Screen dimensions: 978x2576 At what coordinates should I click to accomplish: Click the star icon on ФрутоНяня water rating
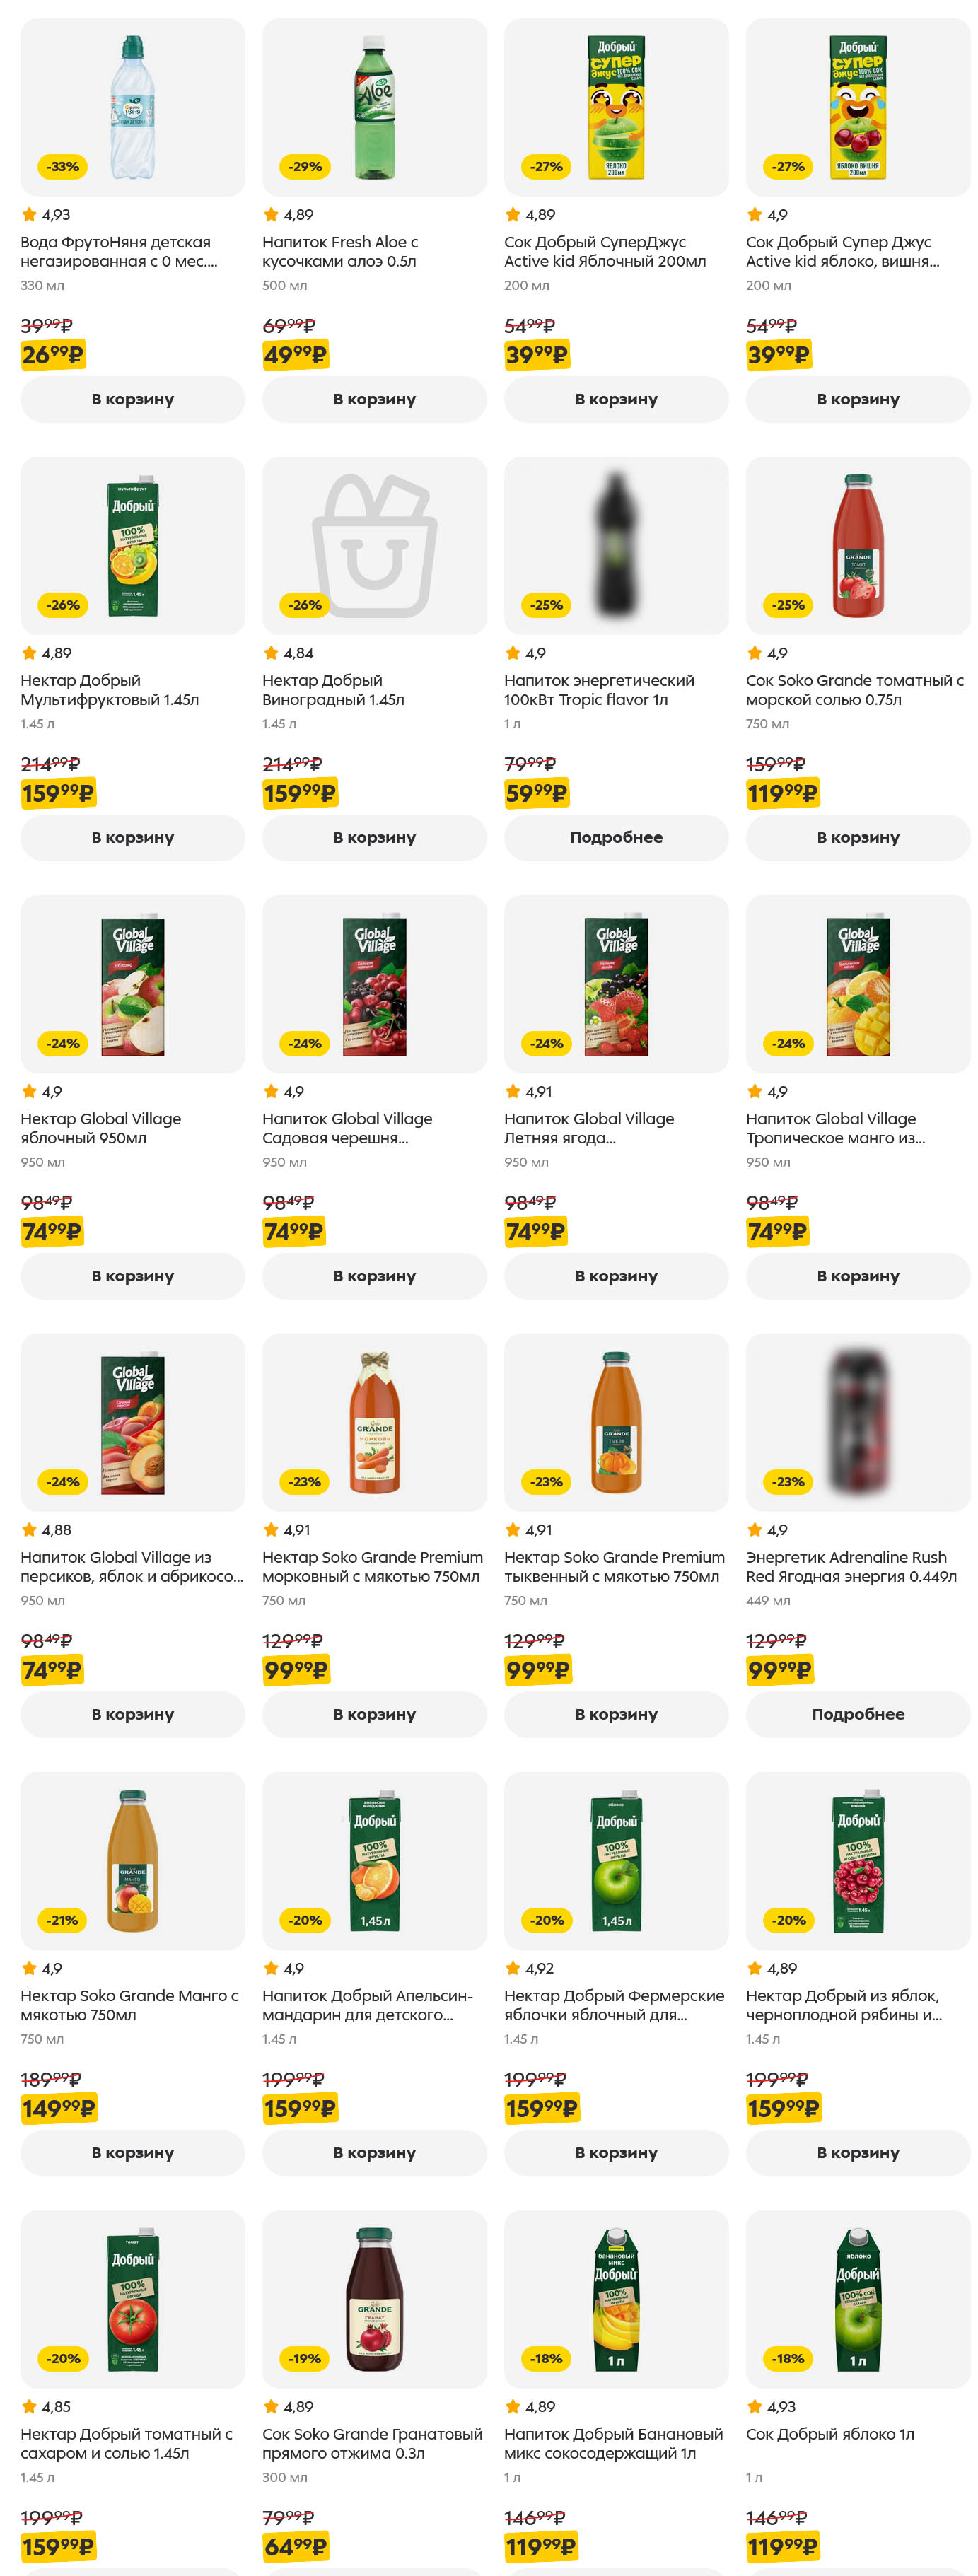click(29, 214)
